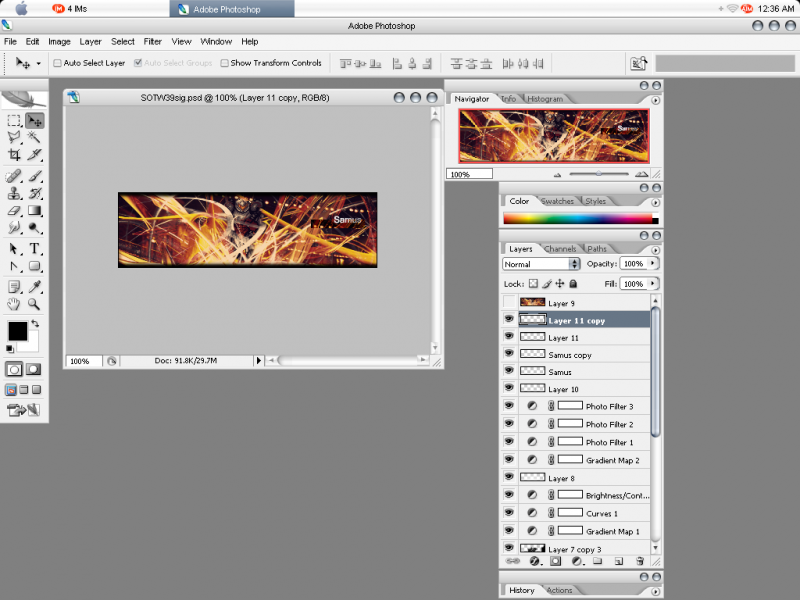Select the History Brush tool

pos(35,193)
